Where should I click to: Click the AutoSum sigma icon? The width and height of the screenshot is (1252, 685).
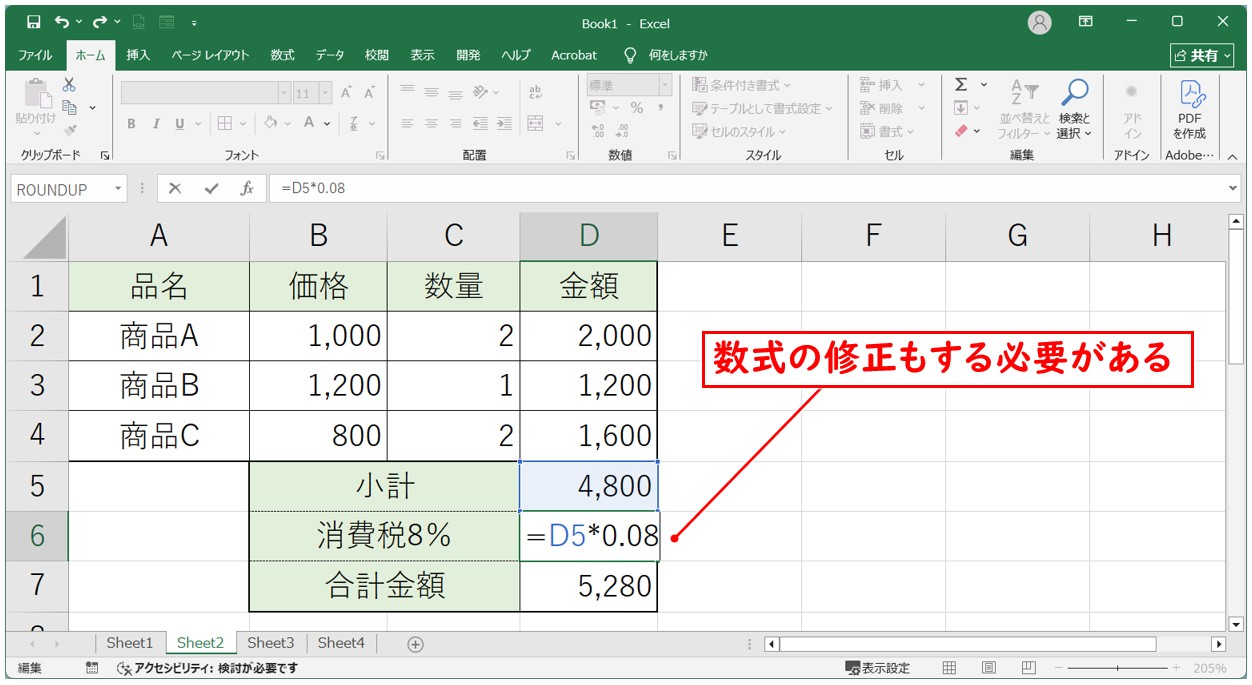[961, 85]
